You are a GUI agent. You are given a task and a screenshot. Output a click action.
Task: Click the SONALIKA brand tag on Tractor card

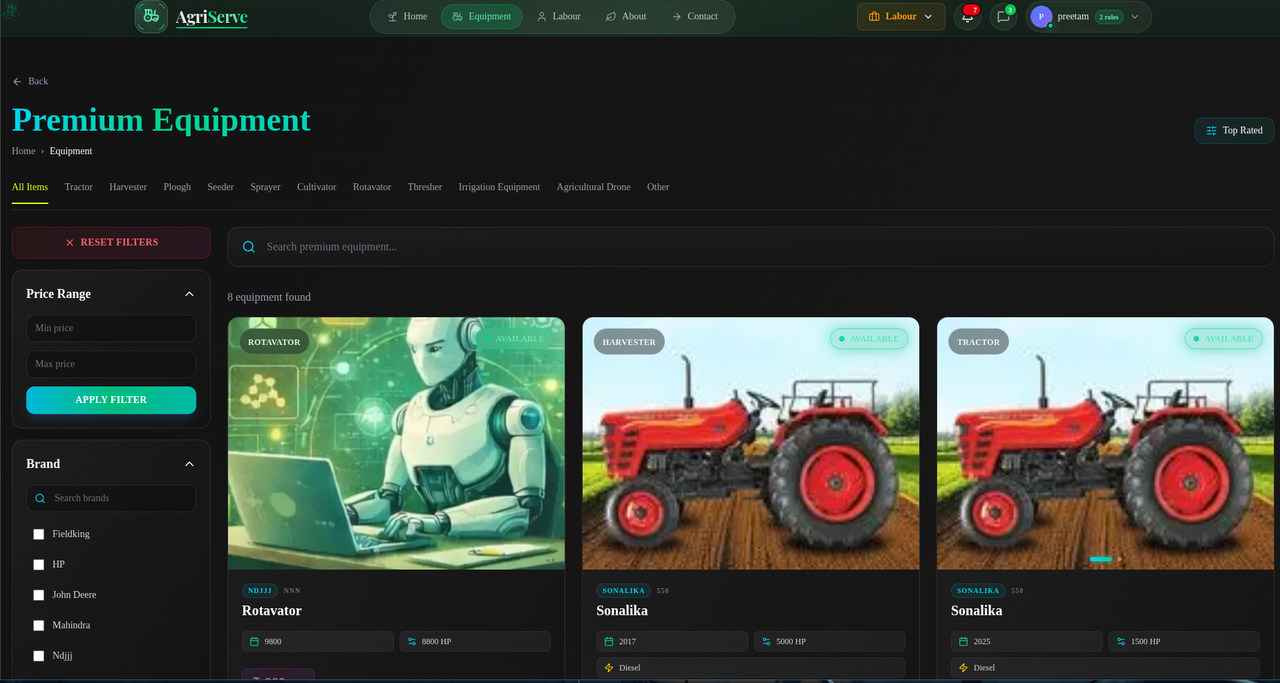tap(978, 591)
